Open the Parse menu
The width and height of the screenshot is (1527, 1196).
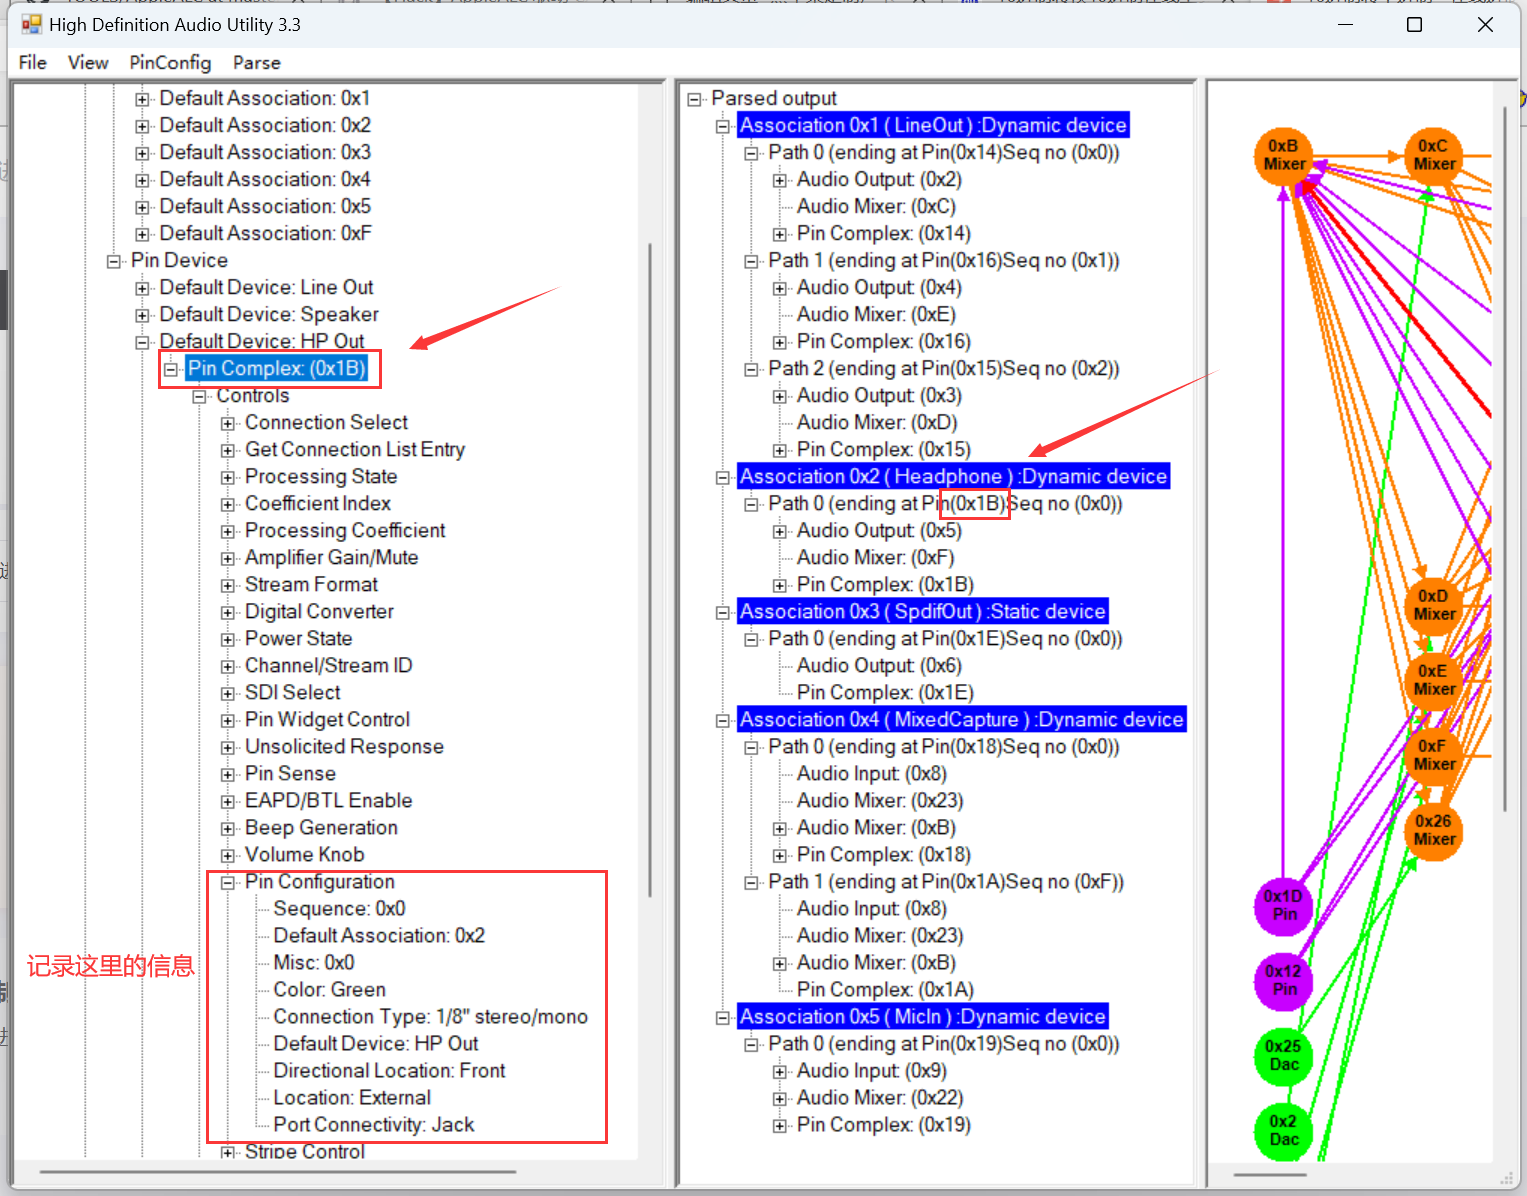[256, 63]
